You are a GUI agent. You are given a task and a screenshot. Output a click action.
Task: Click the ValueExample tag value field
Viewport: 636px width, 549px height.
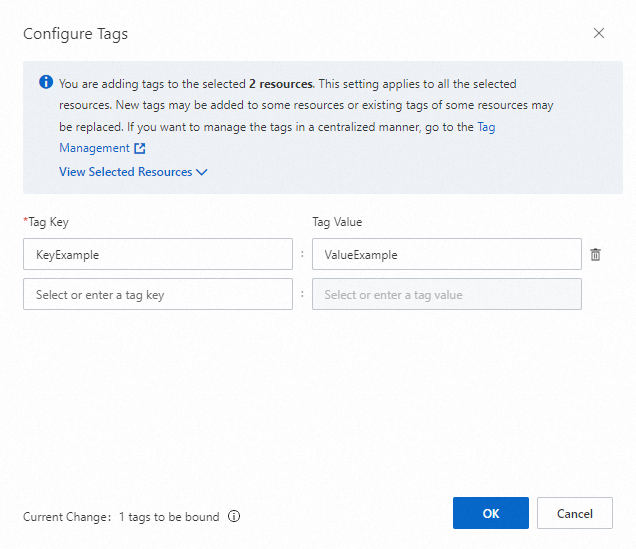pyautogui.click(x=446, y=254)
